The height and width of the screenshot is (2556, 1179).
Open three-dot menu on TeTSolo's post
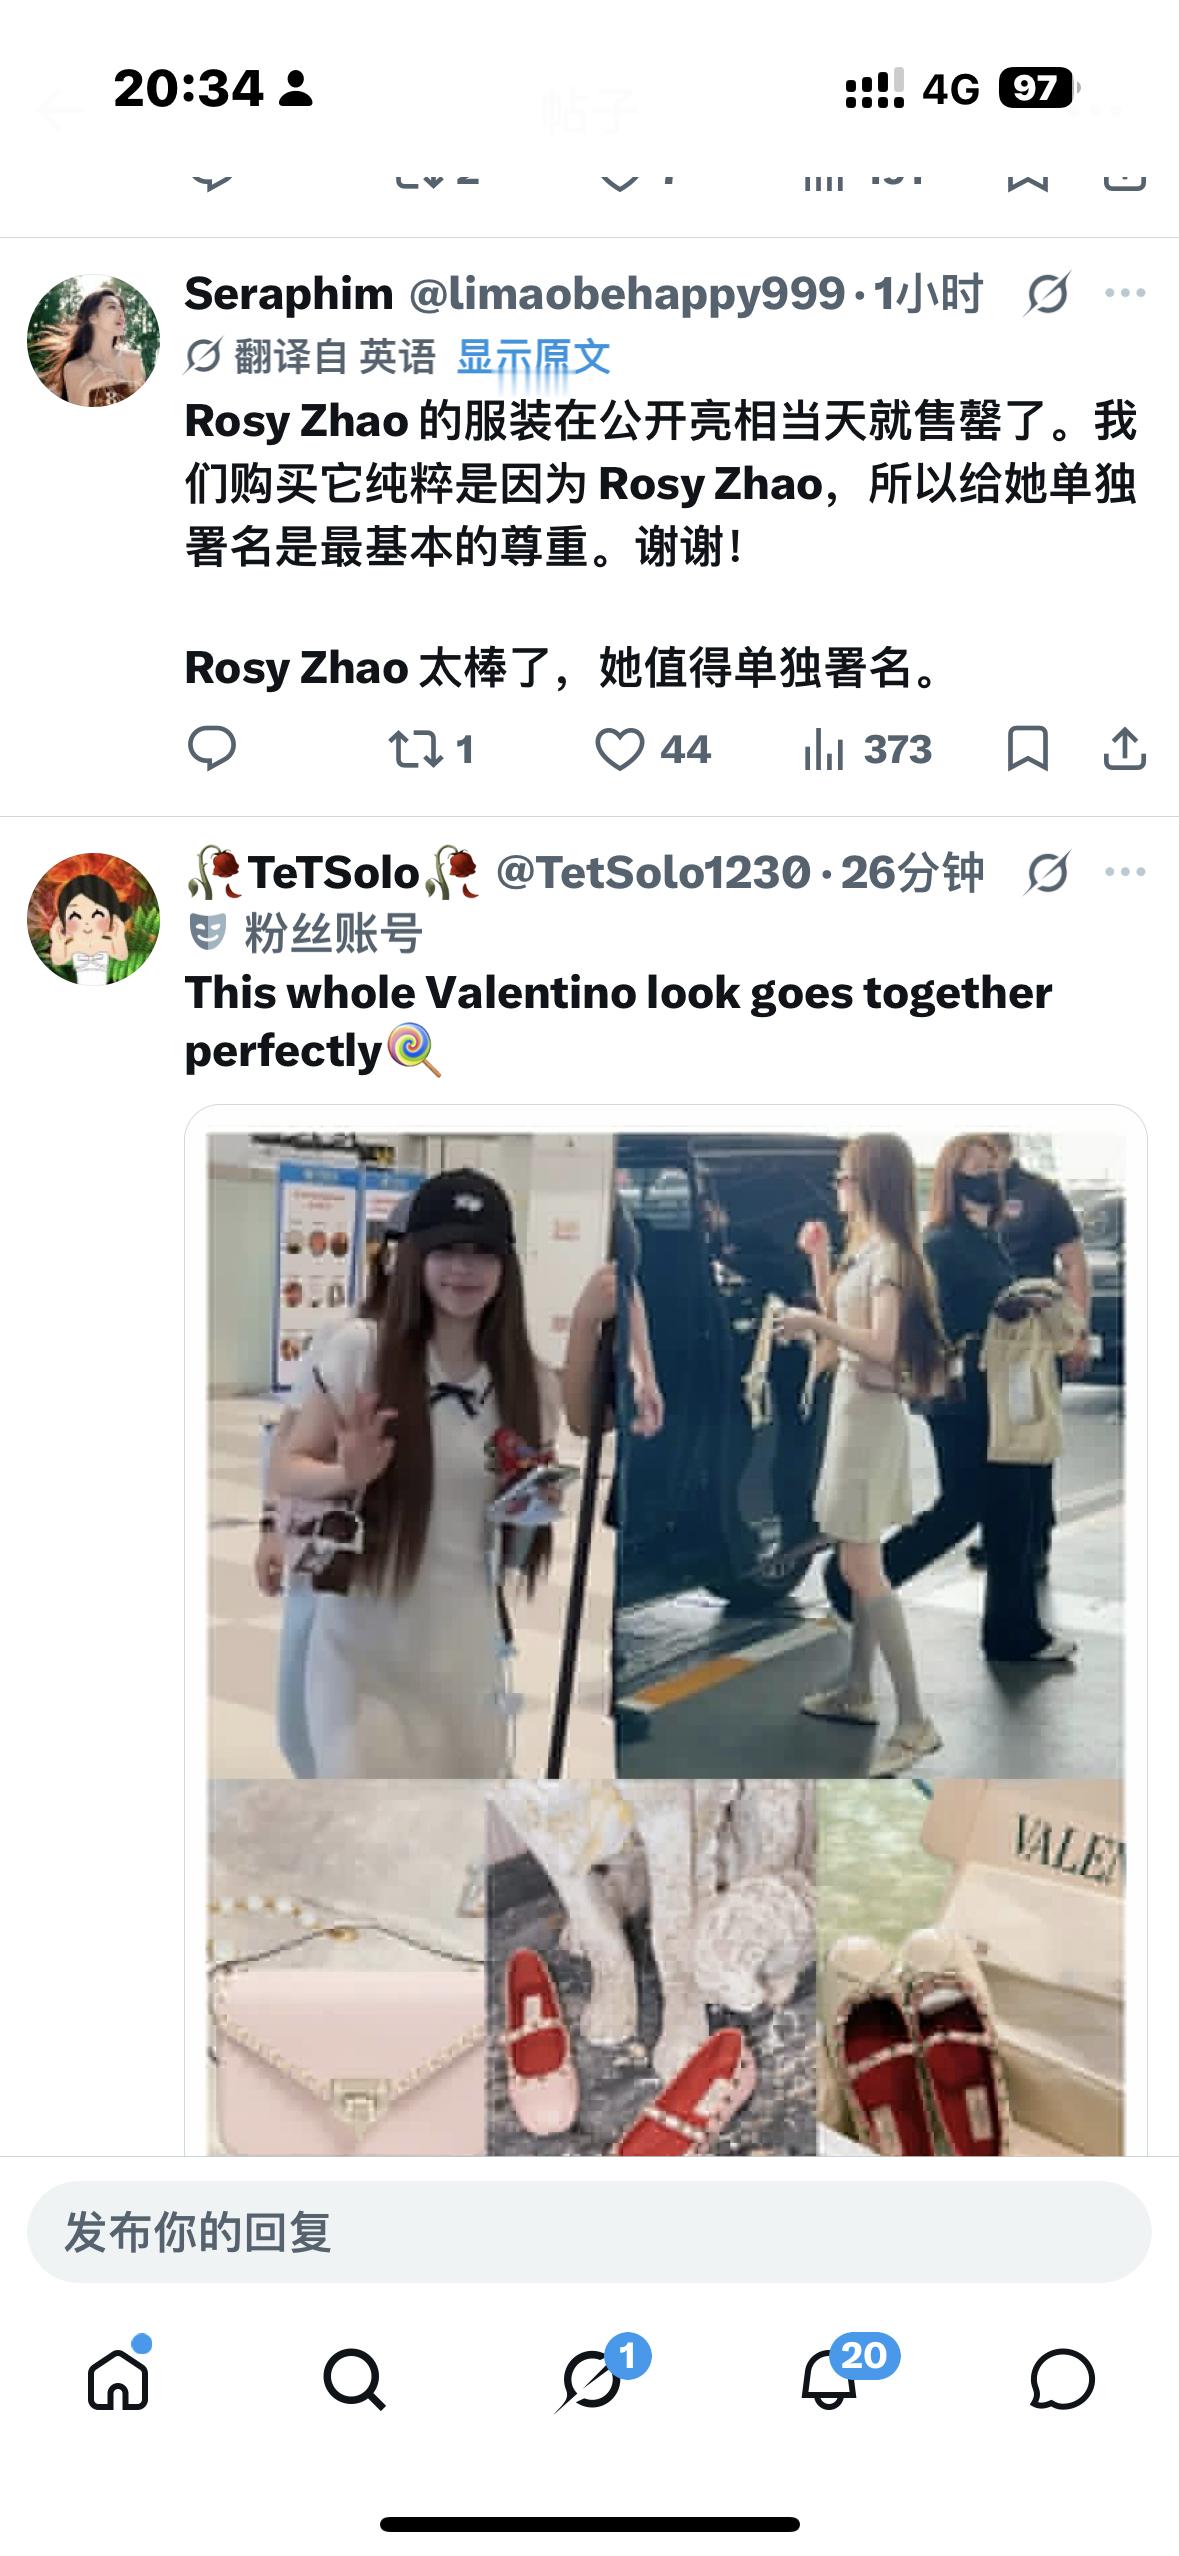tap(1125, 872)
